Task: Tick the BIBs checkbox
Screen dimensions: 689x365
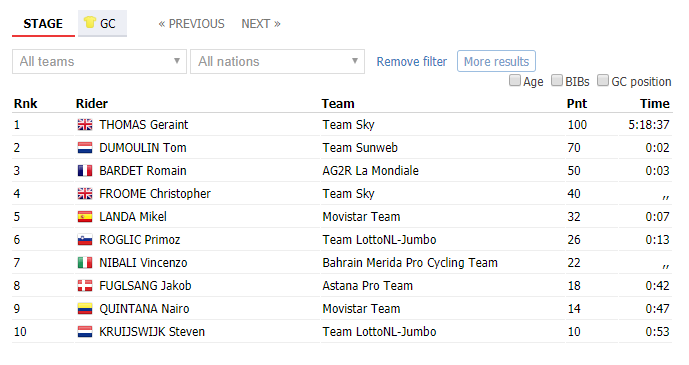Action: [x=557, y=80]
